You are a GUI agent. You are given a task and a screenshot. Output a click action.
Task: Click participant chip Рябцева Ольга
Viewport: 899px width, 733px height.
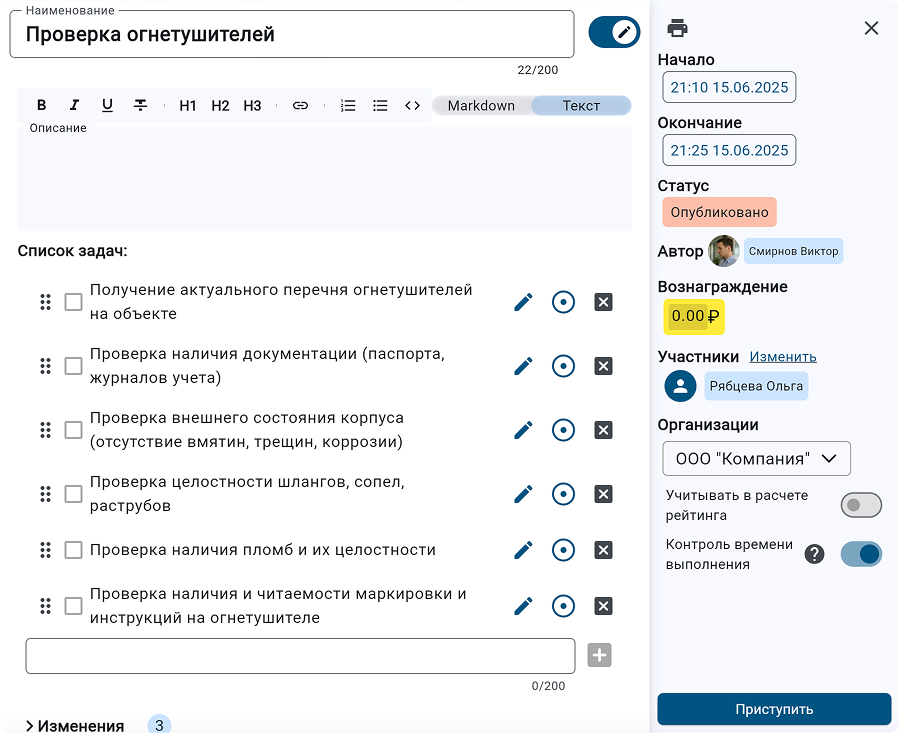(x=756, y=386)
